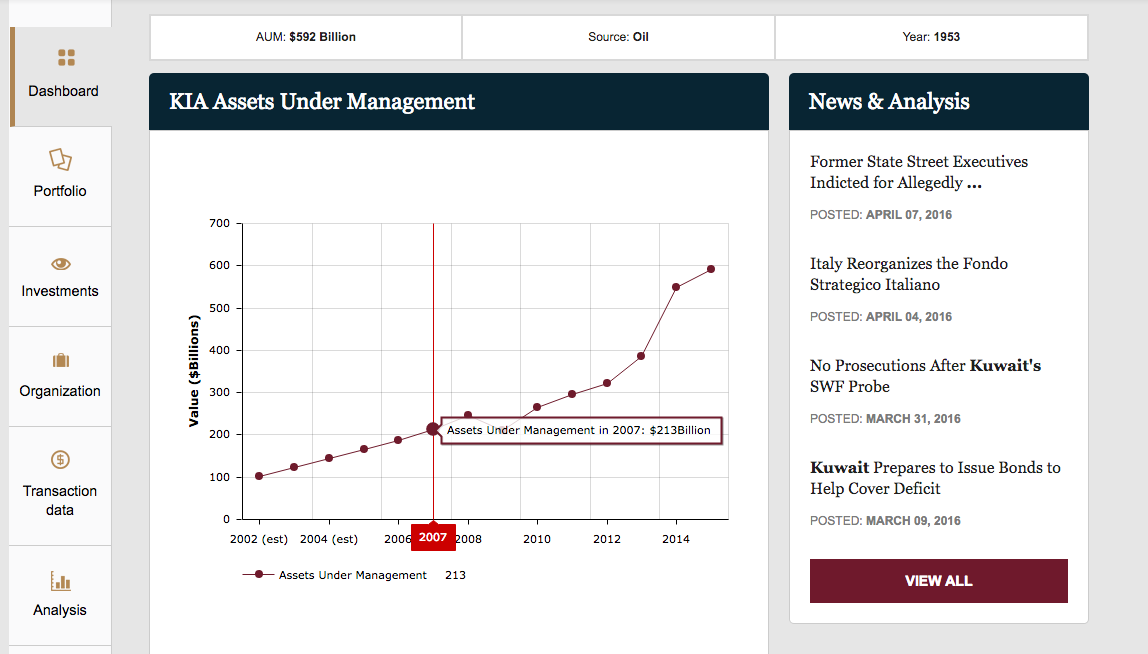Viewport: 1148px width, 654px height.
Task: Click the highlighted 2007 data point
Action: click(433, 429)
